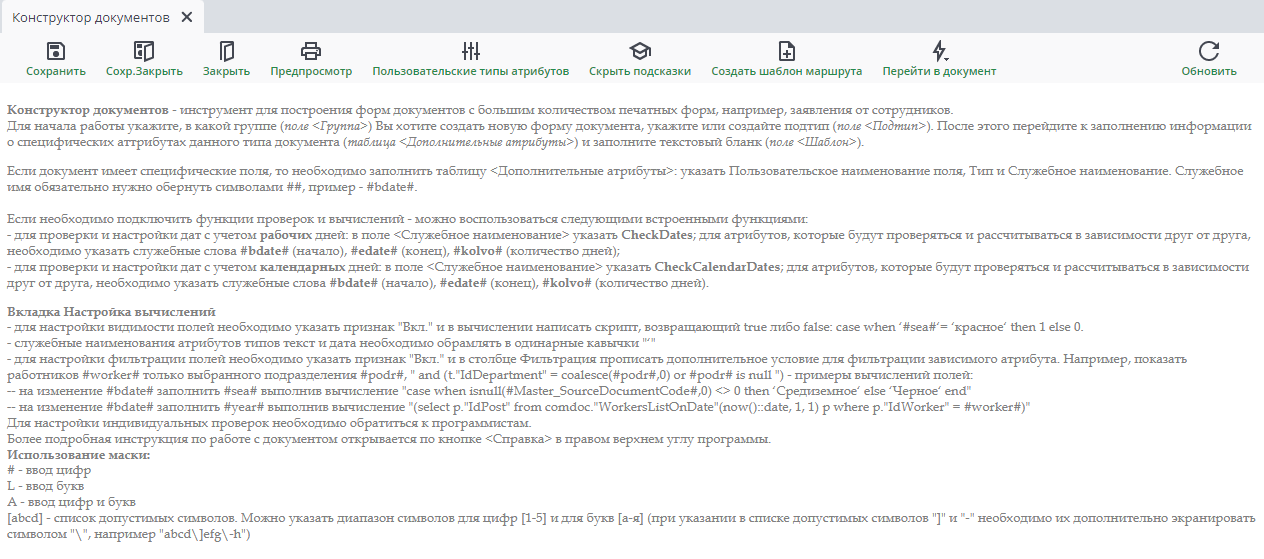This screenshot has height=559, width=1264.
Task: Click the sentence starting 'Для настройки индивидуальных проверок'
Action: (x=269, y=423)
